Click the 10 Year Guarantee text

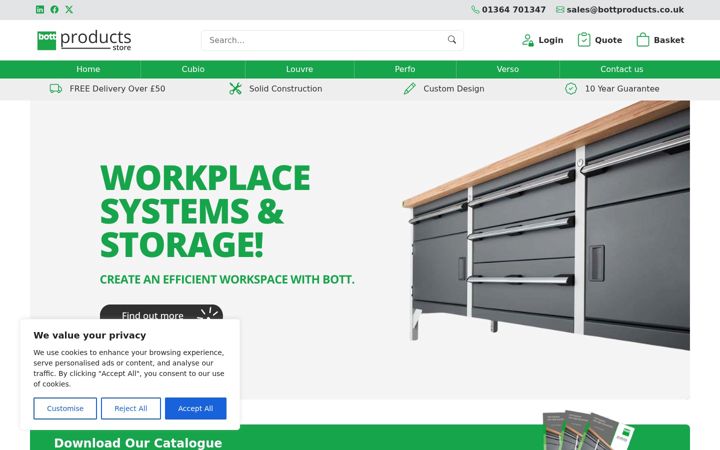click(x=622, y=89)
